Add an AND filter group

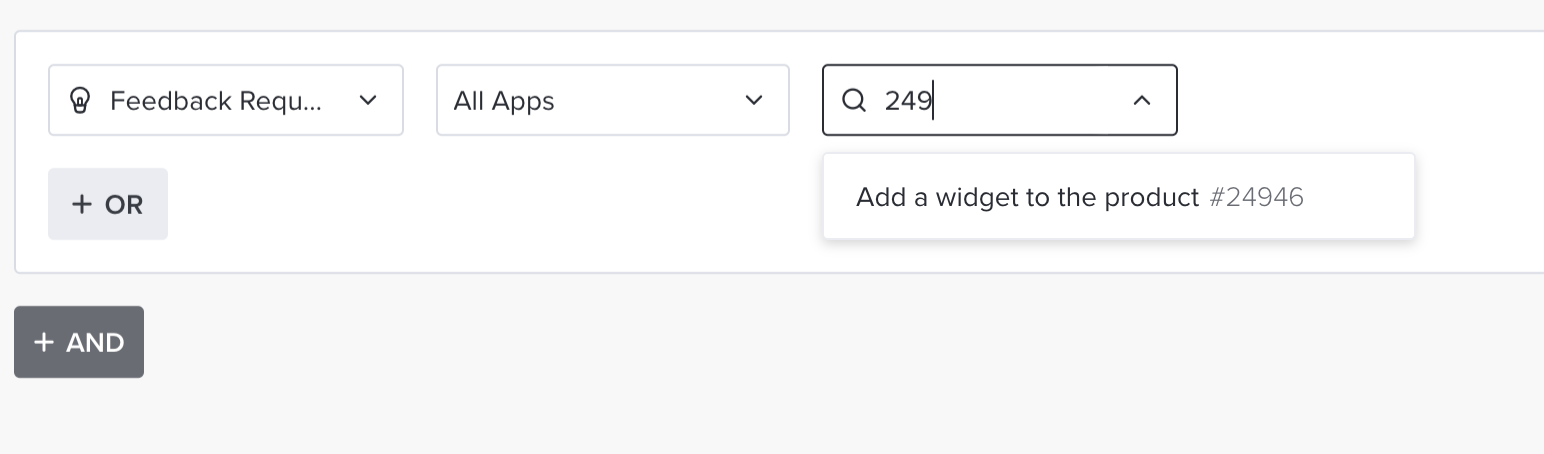coord(79,342)
